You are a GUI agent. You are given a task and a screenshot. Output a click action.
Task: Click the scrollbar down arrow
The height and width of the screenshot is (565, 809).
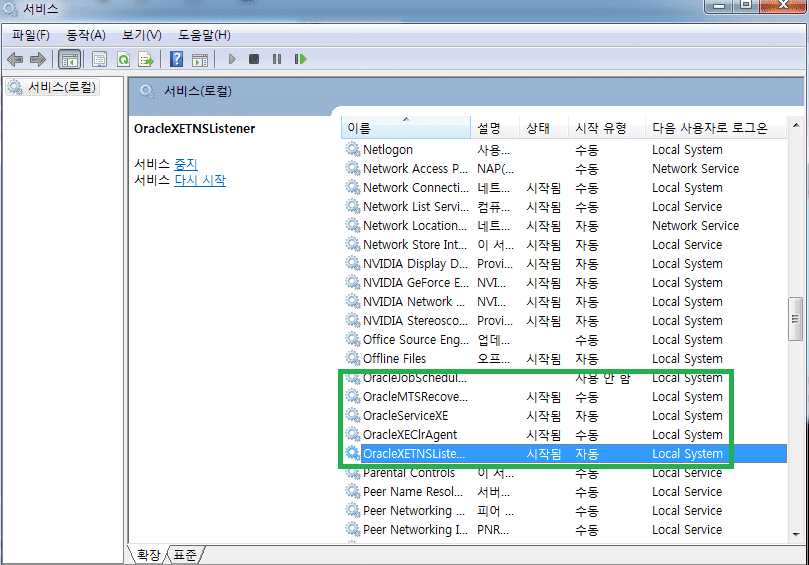click(x=796, y=535)
